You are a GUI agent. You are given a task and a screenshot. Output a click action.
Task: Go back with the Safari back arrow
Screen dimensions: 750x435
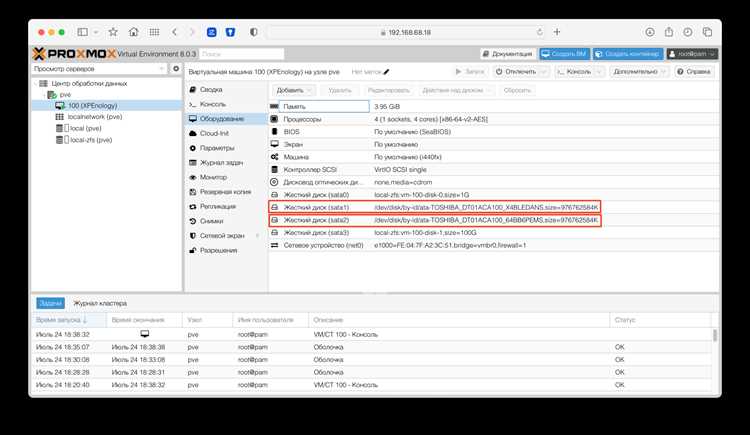[x=175, y=32]
